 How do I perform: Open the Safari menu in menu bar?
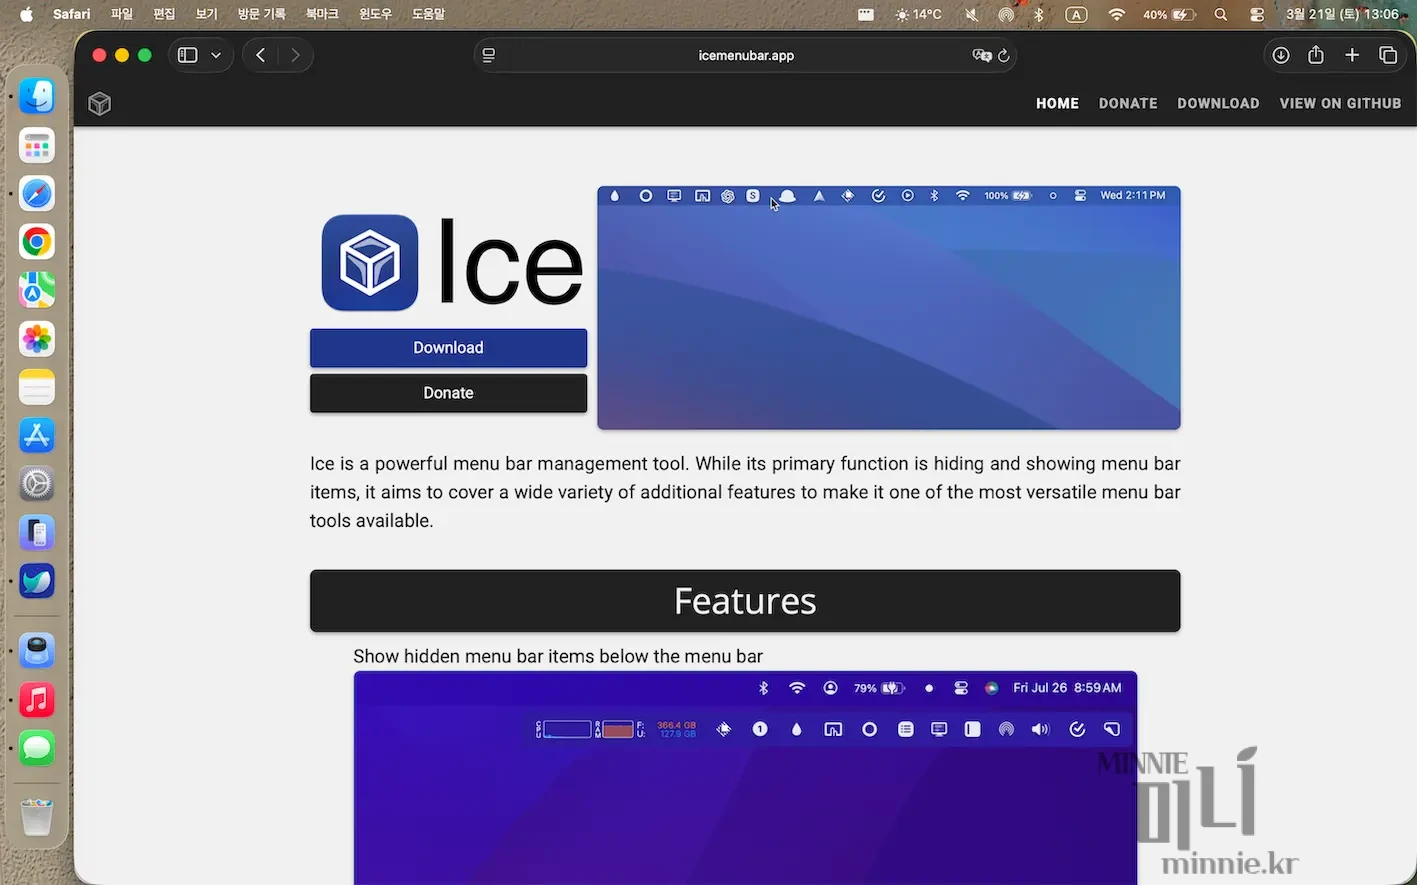pos(72,14)
